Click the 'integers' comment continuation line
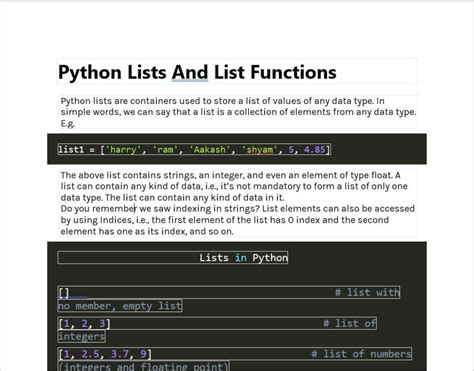This screenshot has width=474, height=371. coord(82,336)
